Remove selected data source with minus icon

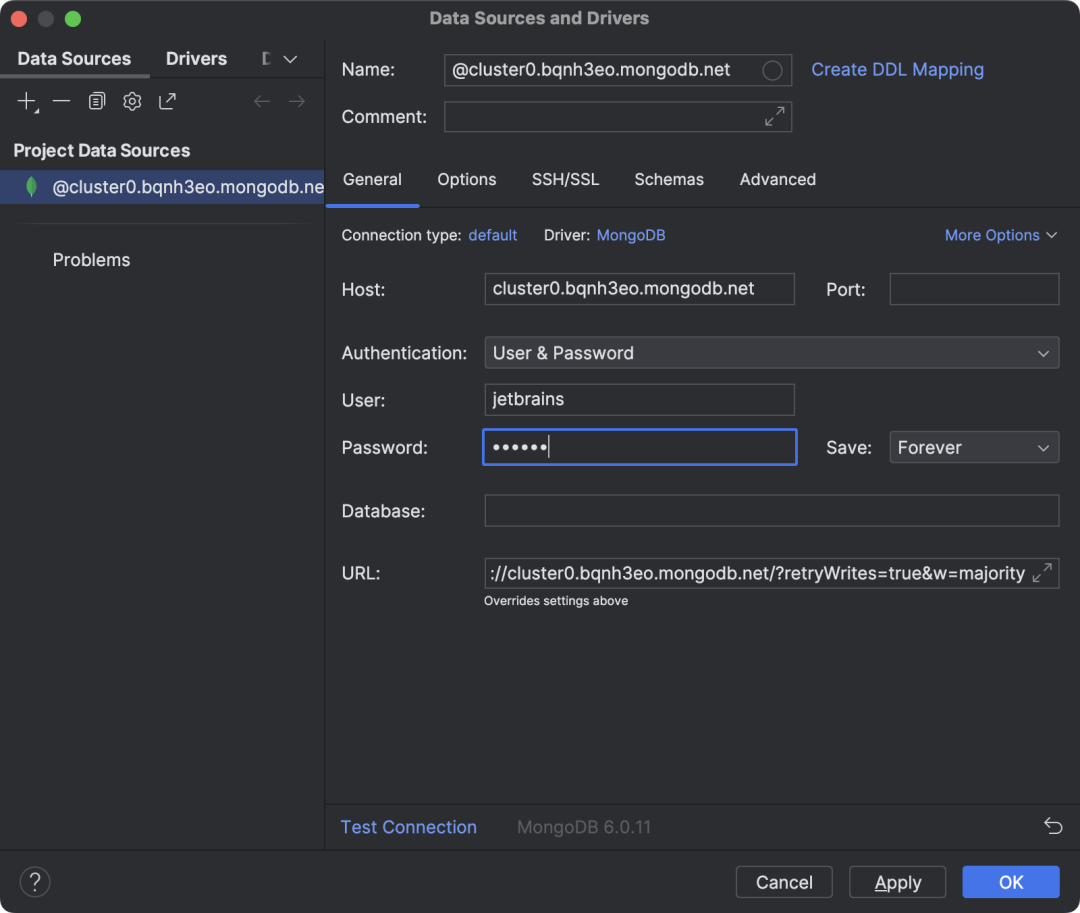(61, 102)
